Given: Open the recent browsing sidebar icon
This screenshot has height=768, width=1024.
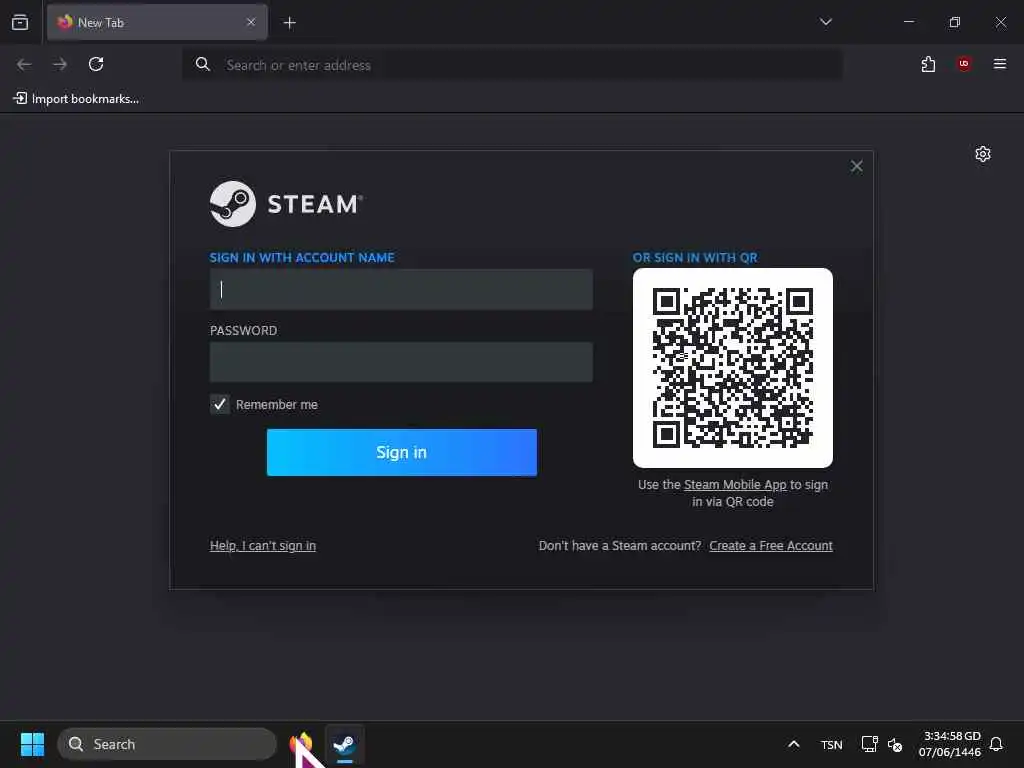Looking at the screenshot, I should (x=20, y=22).
